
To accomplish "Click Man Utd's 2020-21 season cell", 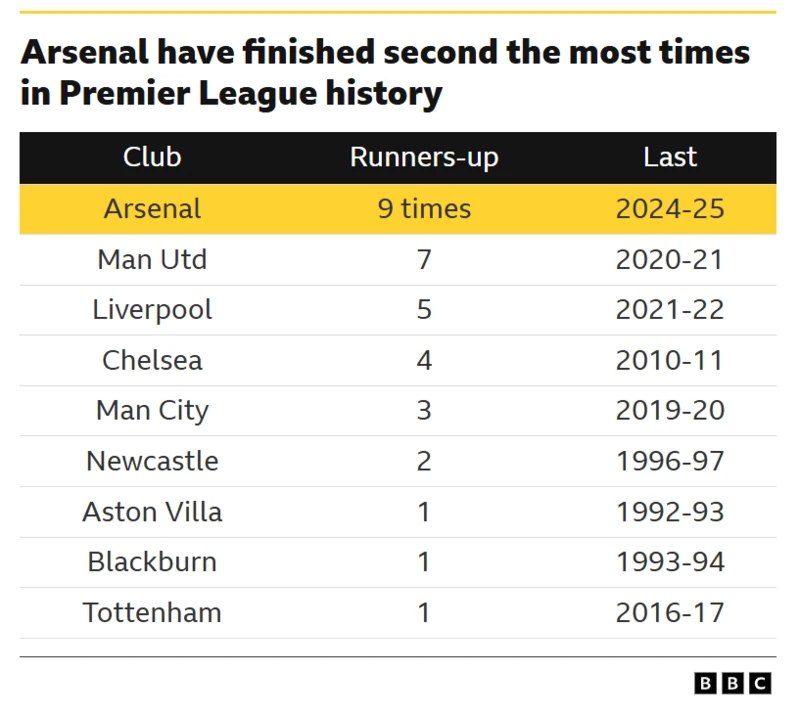I will pos(669,259).
